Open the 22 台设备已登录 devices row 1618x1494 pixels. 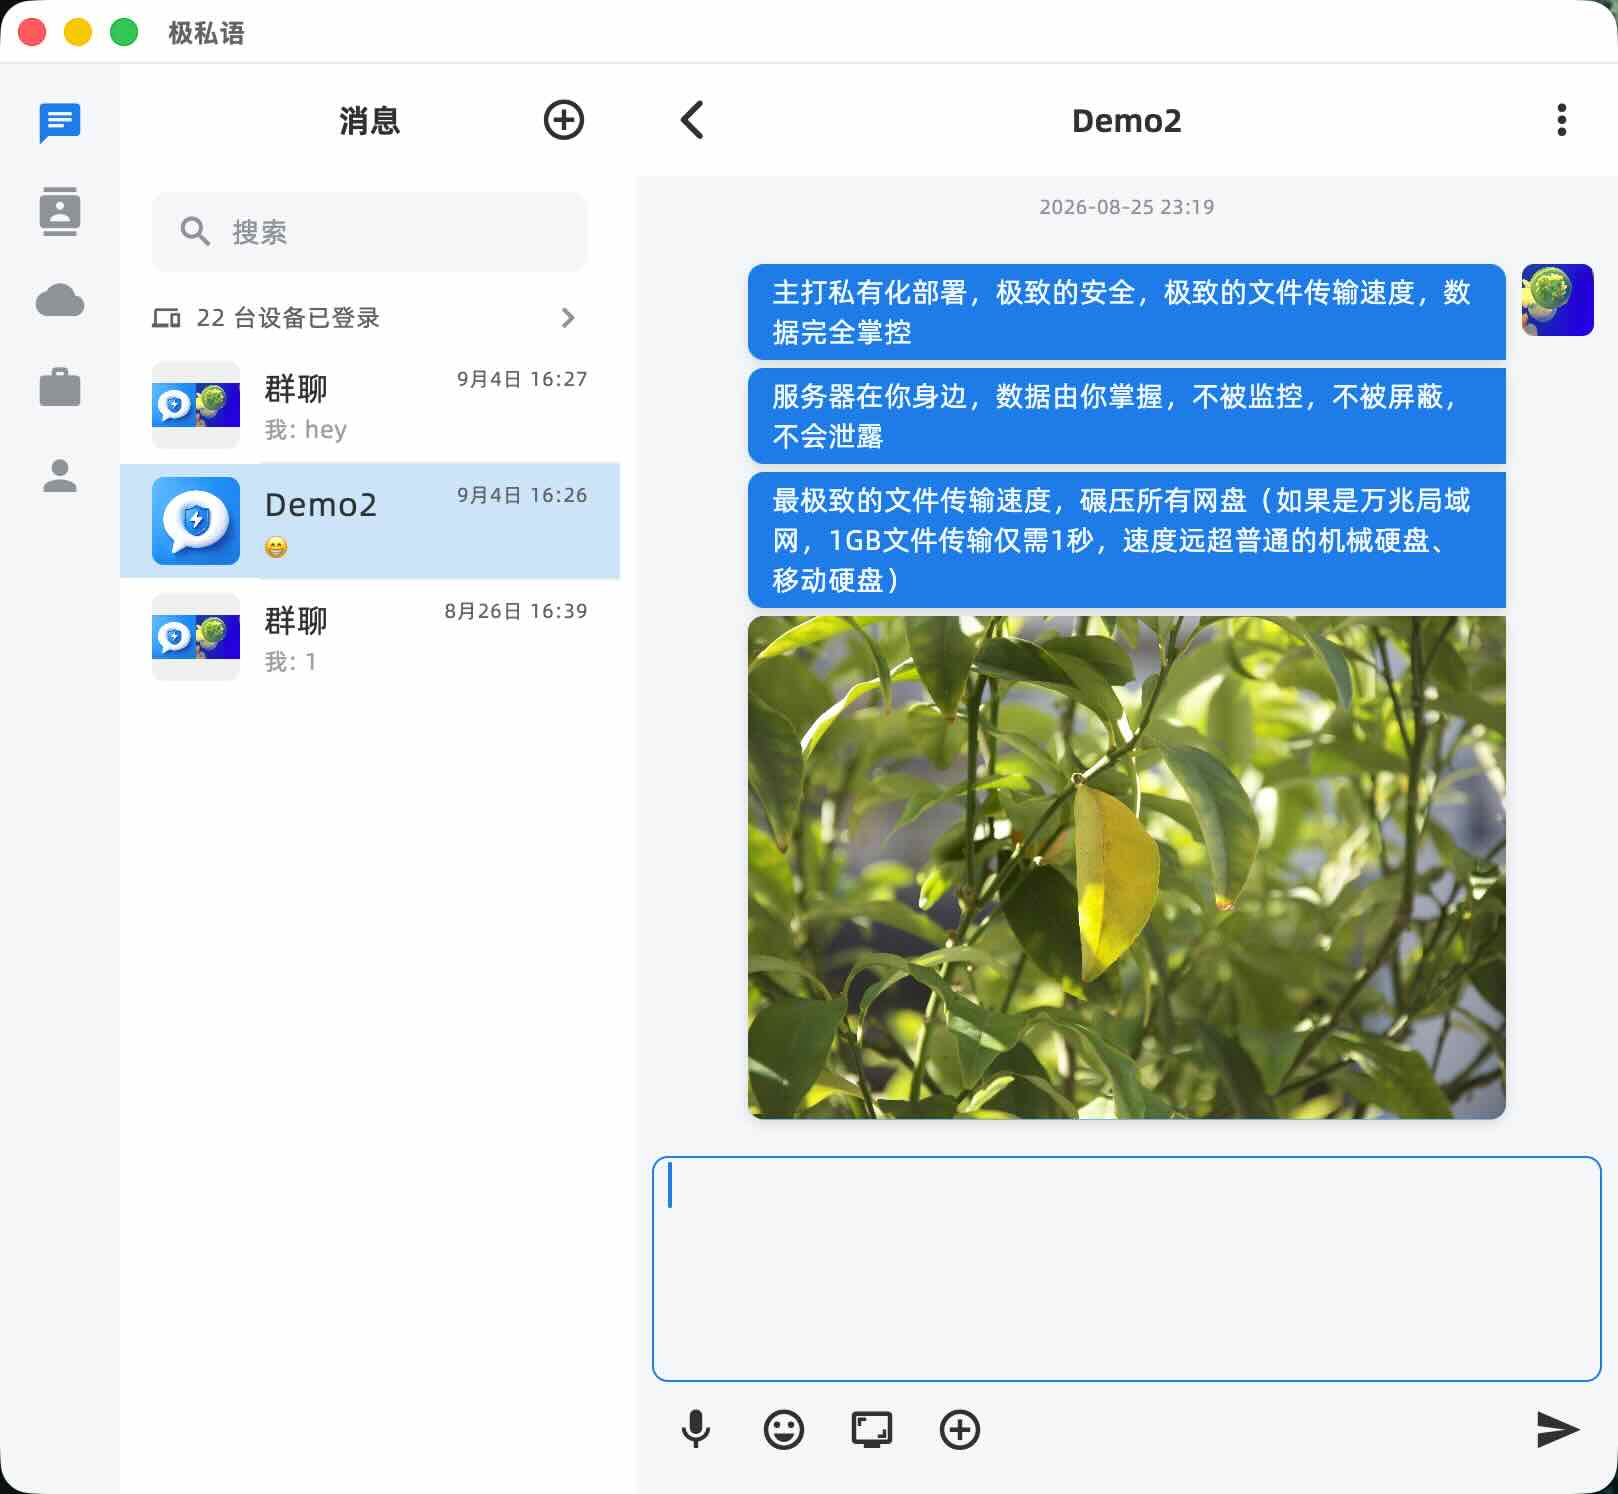(369, 318)
